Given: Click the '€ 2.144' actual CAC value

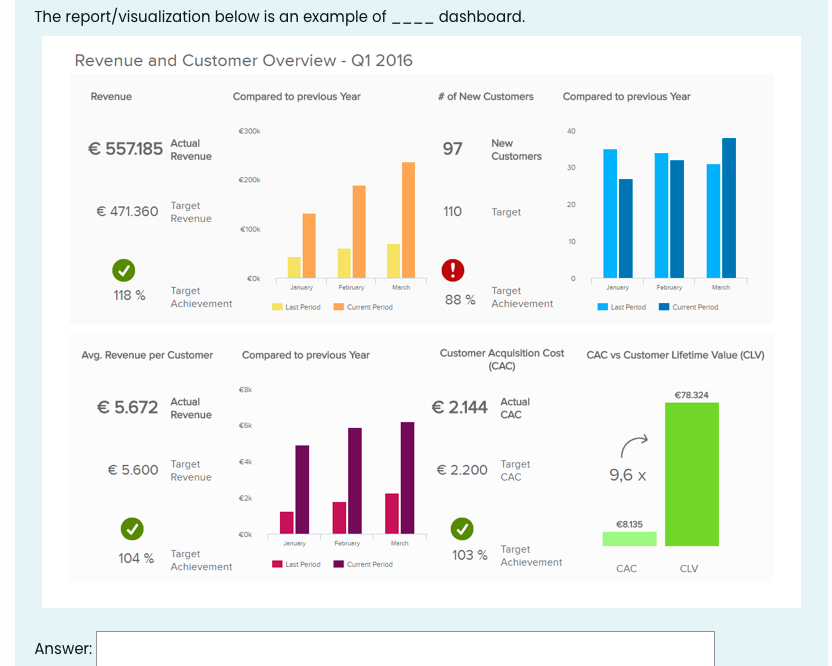Looking at the screenshot, I should (460, 407).
